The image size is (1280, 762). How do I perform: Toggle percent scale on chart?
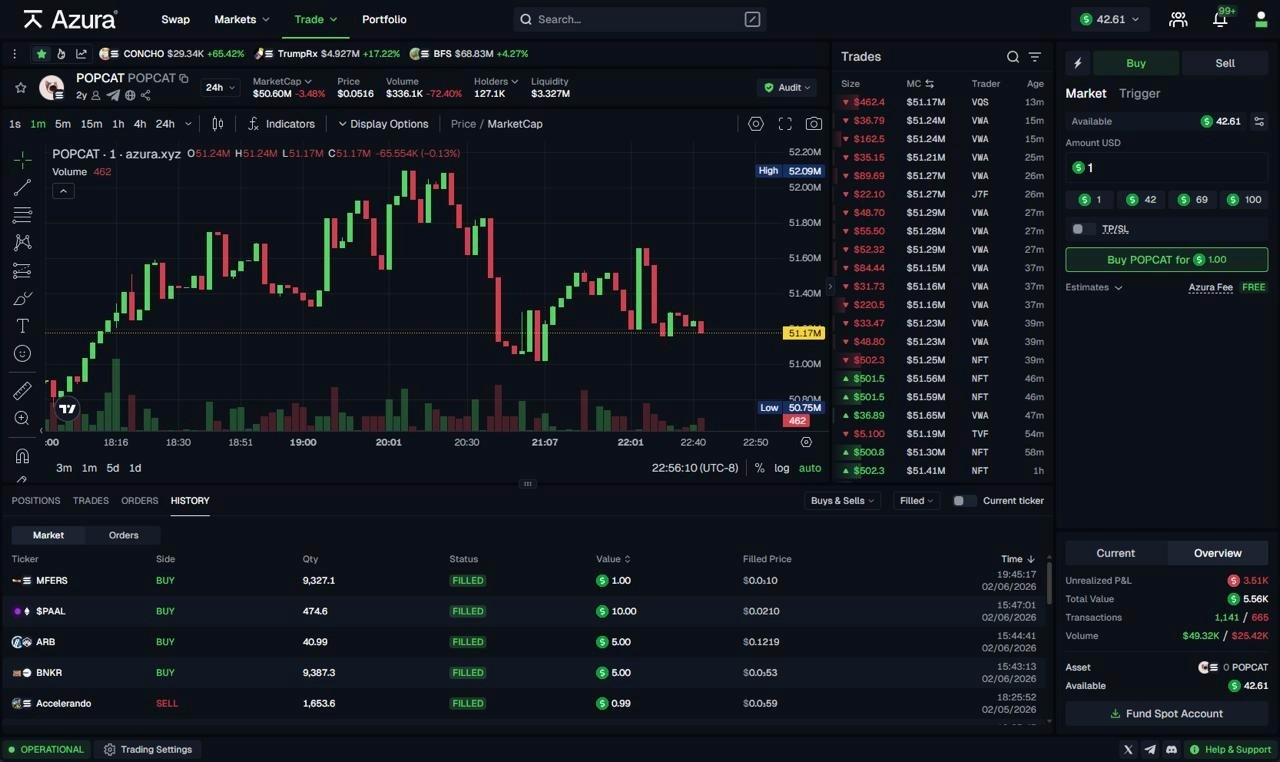(x=760, y=468)
